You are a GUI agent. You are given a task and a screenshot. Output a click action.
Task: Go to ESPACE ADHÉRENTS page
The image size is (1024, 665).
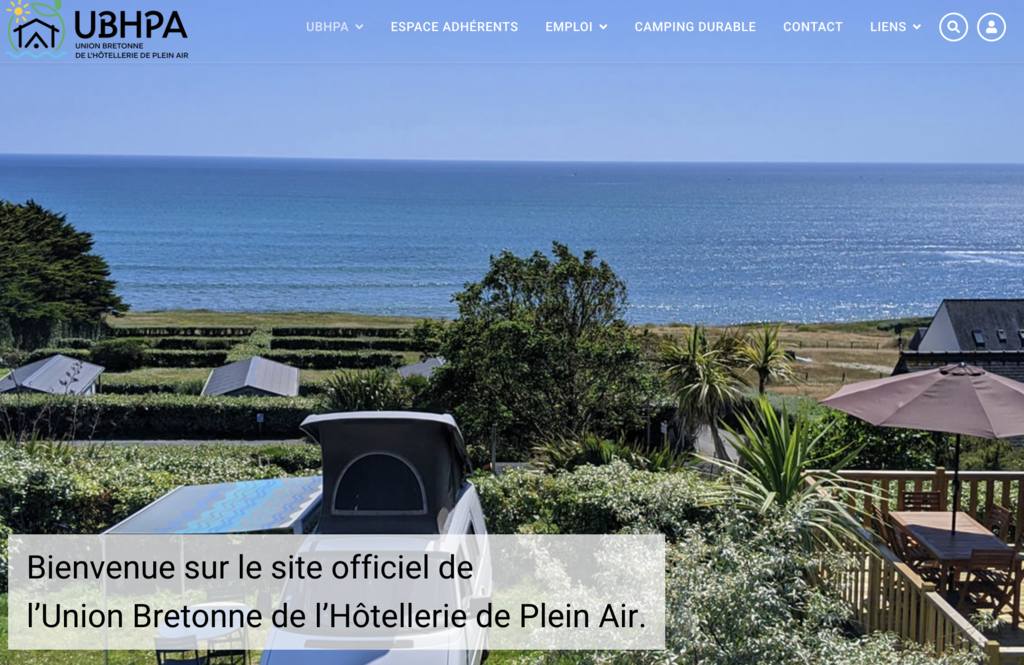click(454, 27)
